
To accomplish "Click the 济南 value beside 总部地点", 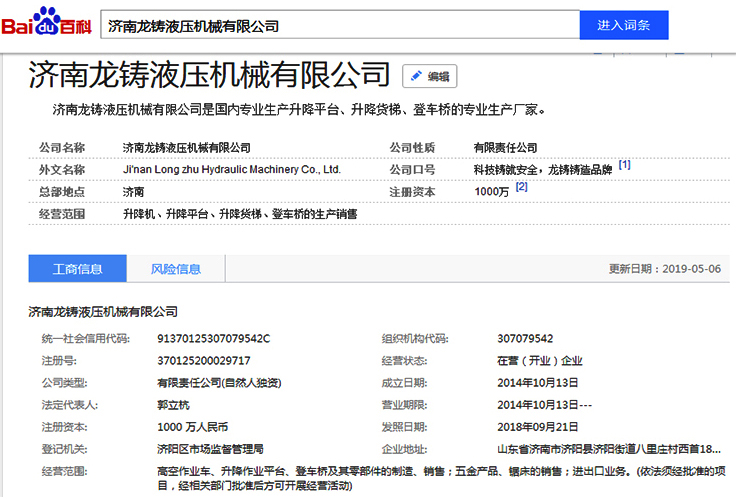I will [133, 192].
